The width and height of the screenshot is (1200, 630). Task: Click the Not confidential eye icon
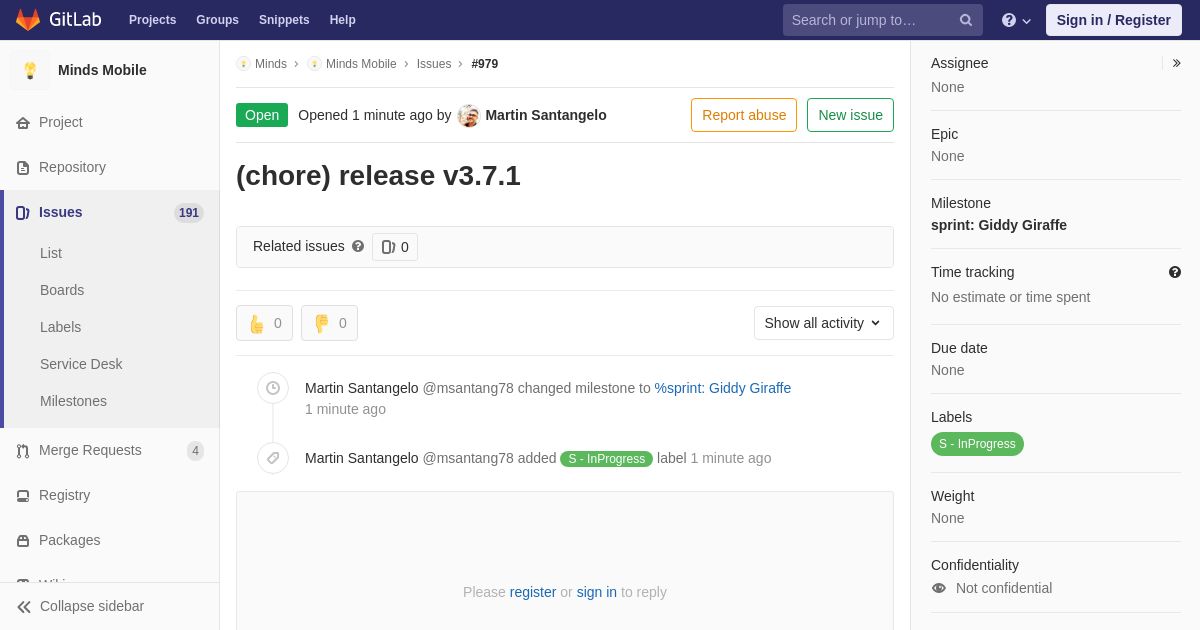(939, 588)
